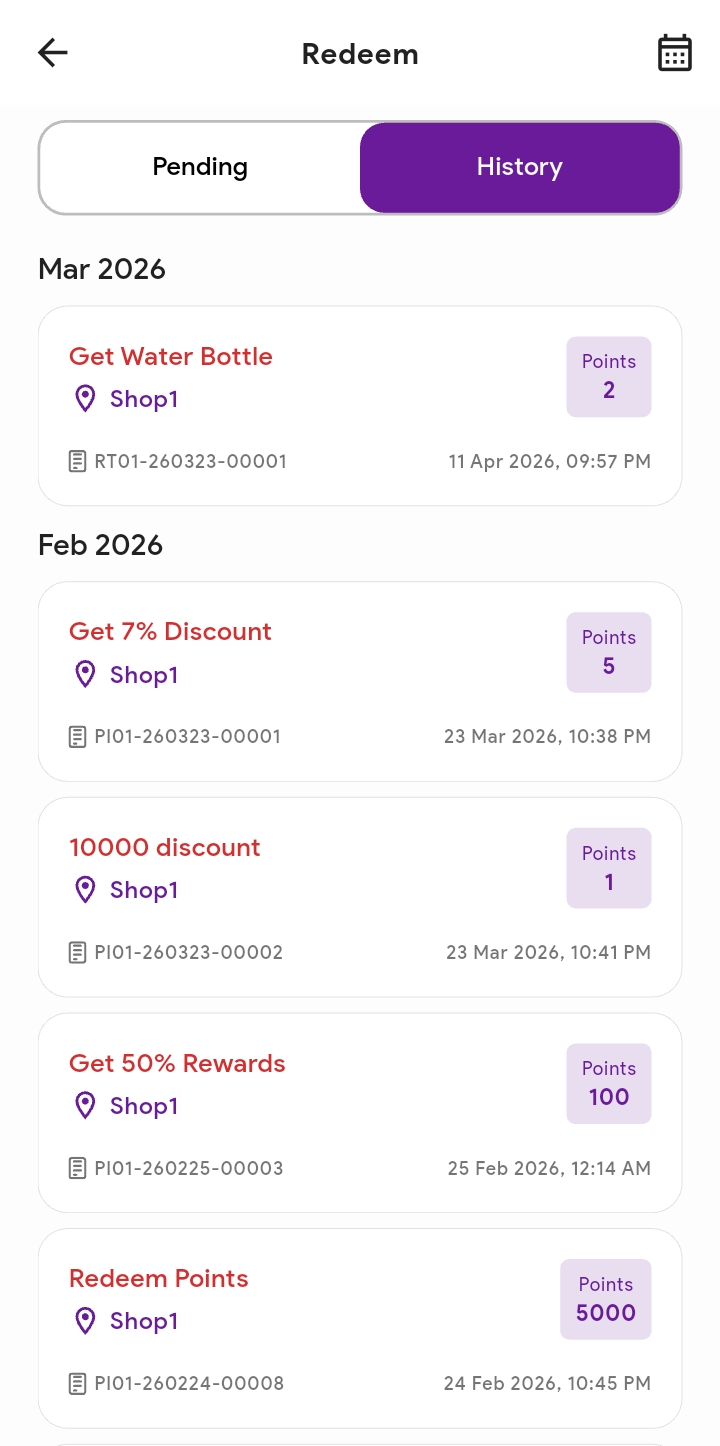Tap location pin on Get 7% Discount card

[86, 675]
